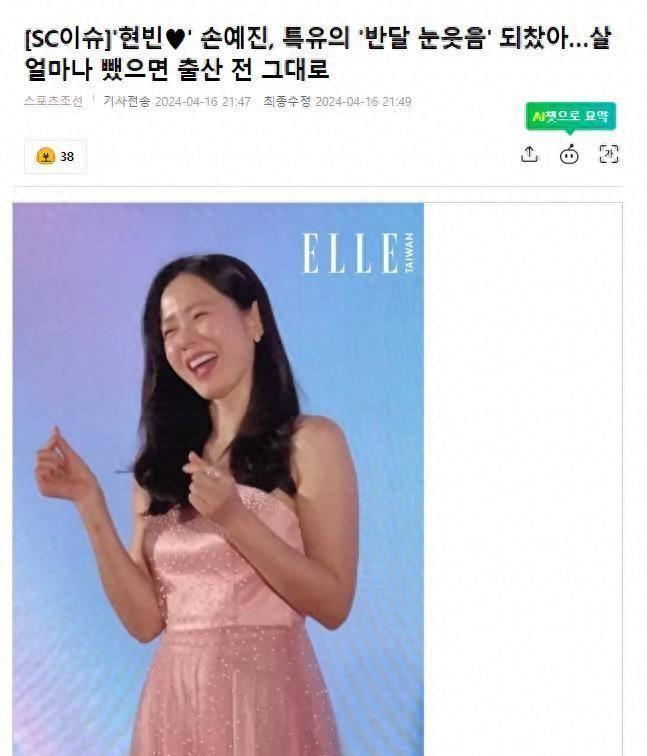Click the 기사전송 2024-04-16 21:47 timestamp

(177, 102)
